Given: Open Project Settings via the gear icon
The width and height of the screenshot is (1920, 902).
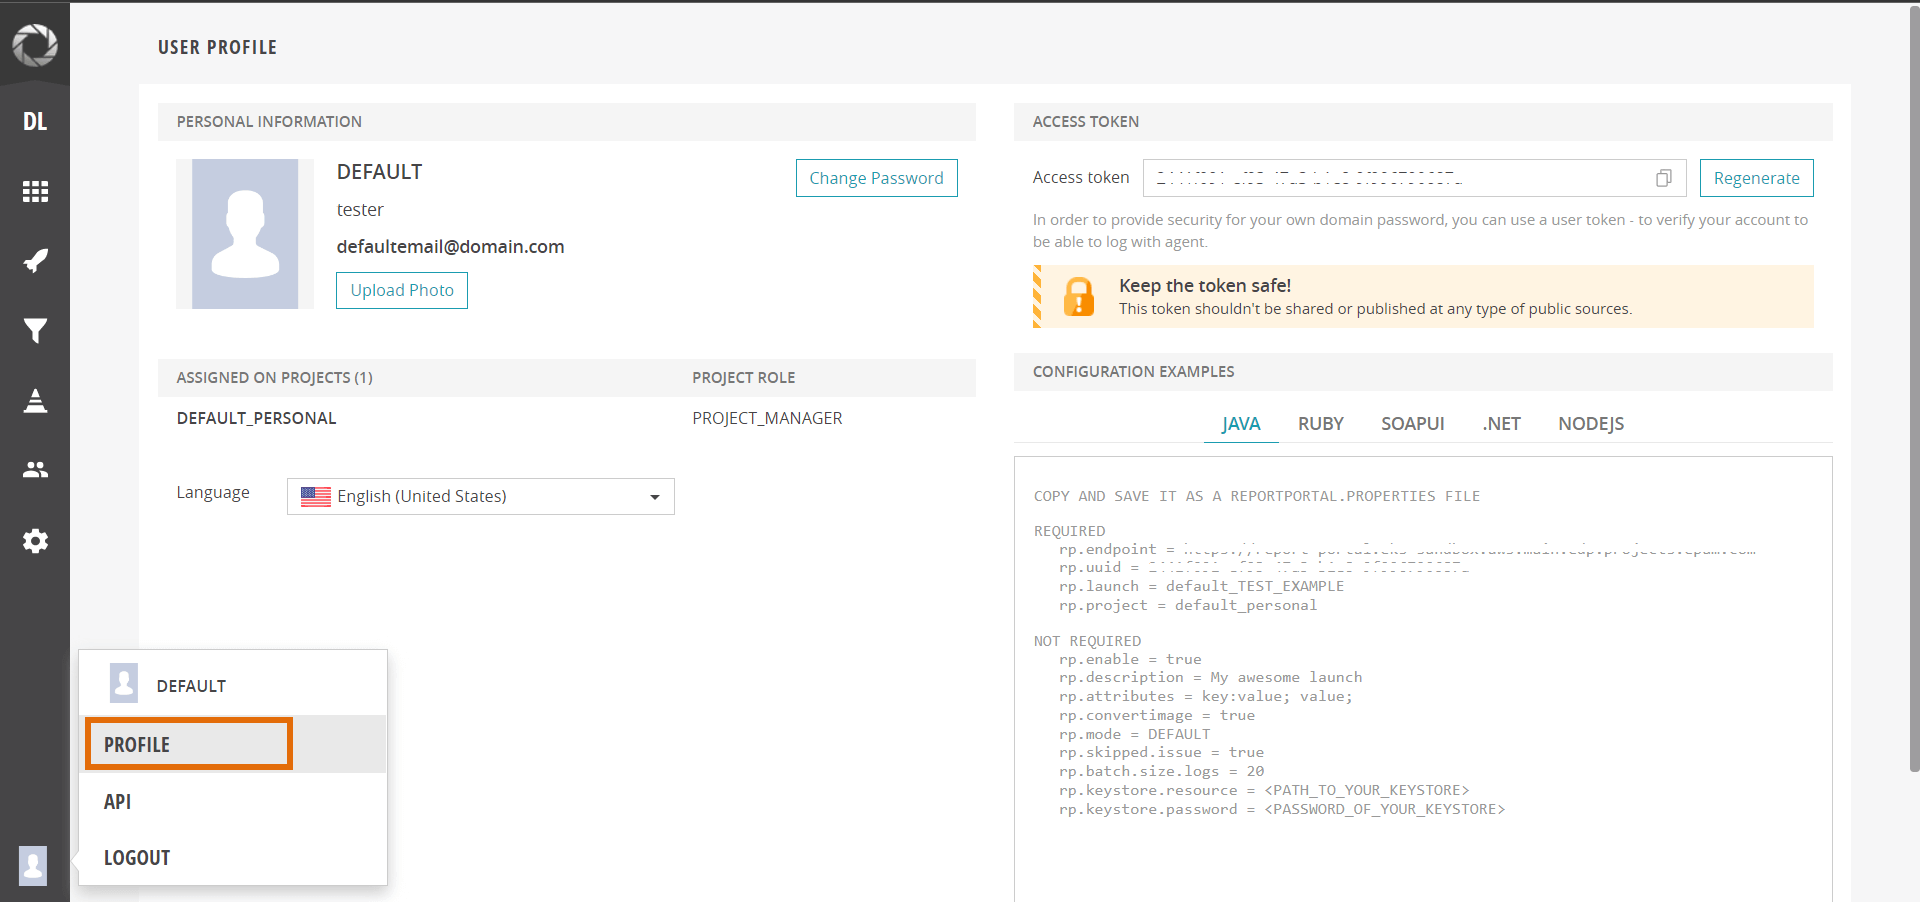Looking at the screenshot, I should pos(35,541).
